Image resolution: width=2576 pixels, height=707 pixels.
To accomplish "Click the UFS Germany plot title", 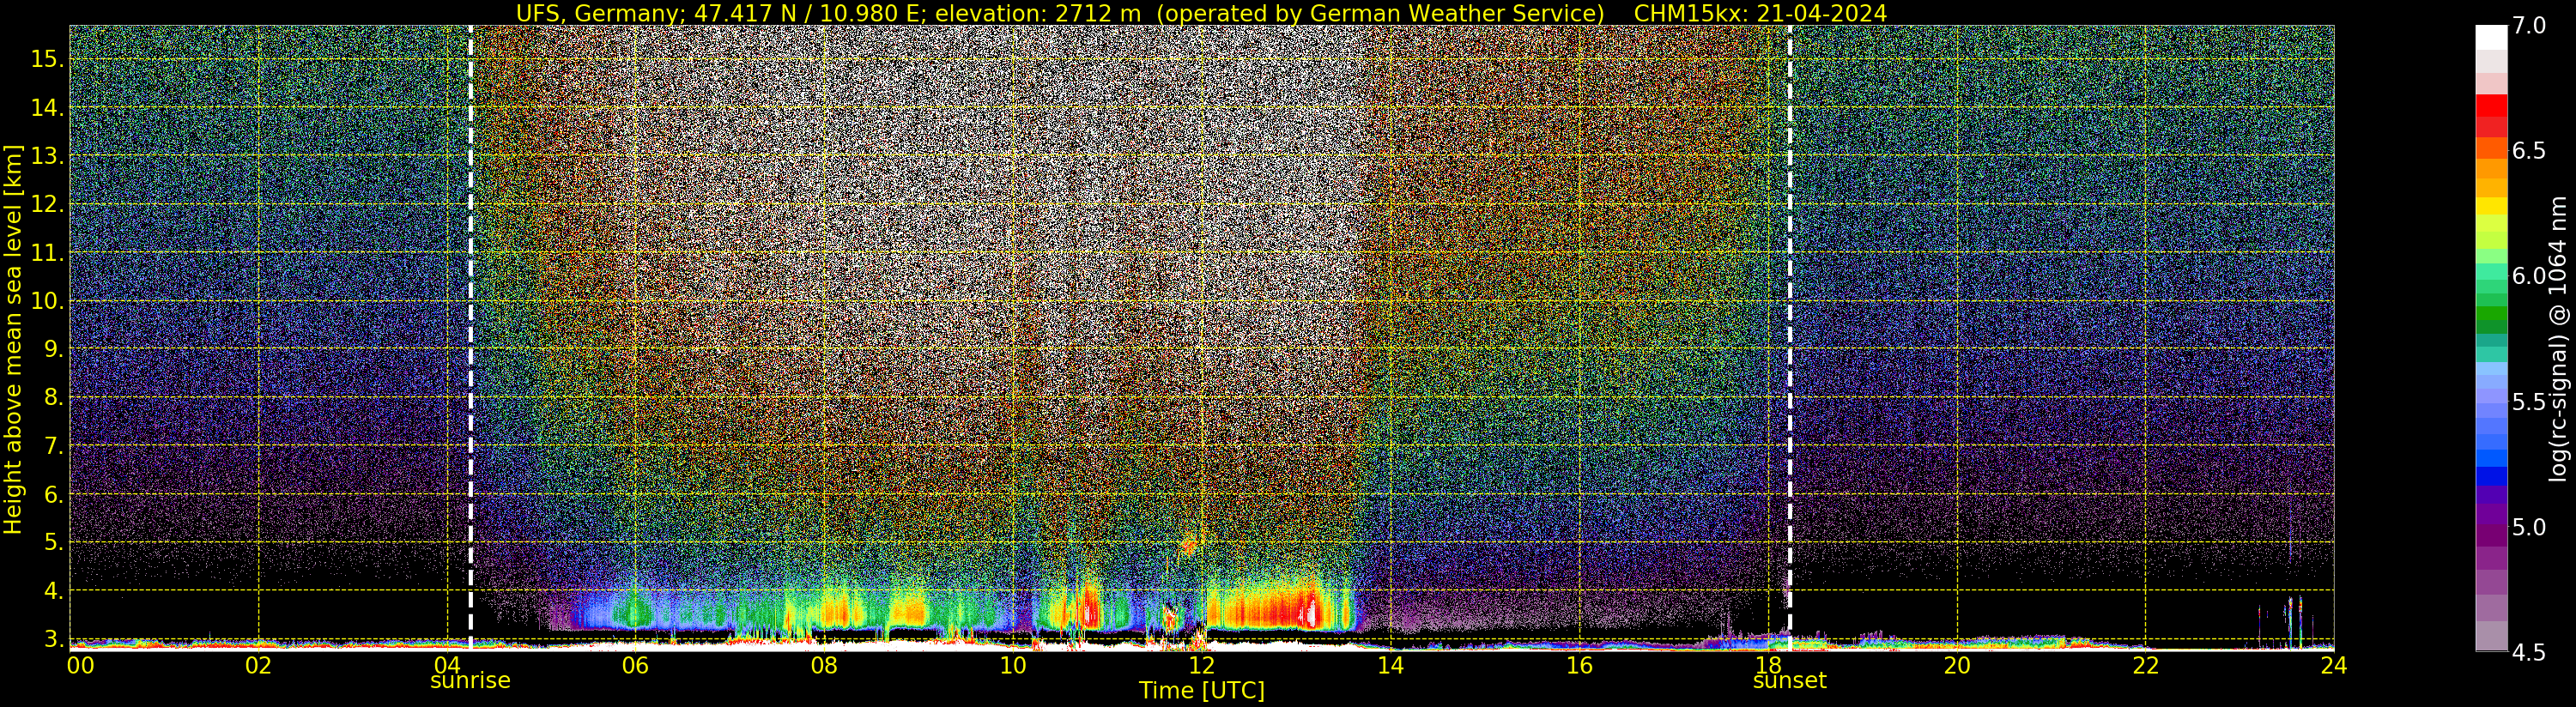I will point(1201,13).
